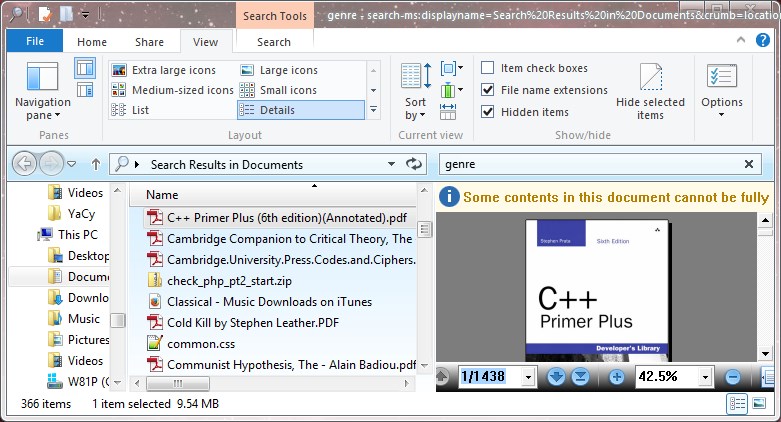Enable Item check boxes
This screenshot has width=781, height=422.
click(x=534, y=68)
